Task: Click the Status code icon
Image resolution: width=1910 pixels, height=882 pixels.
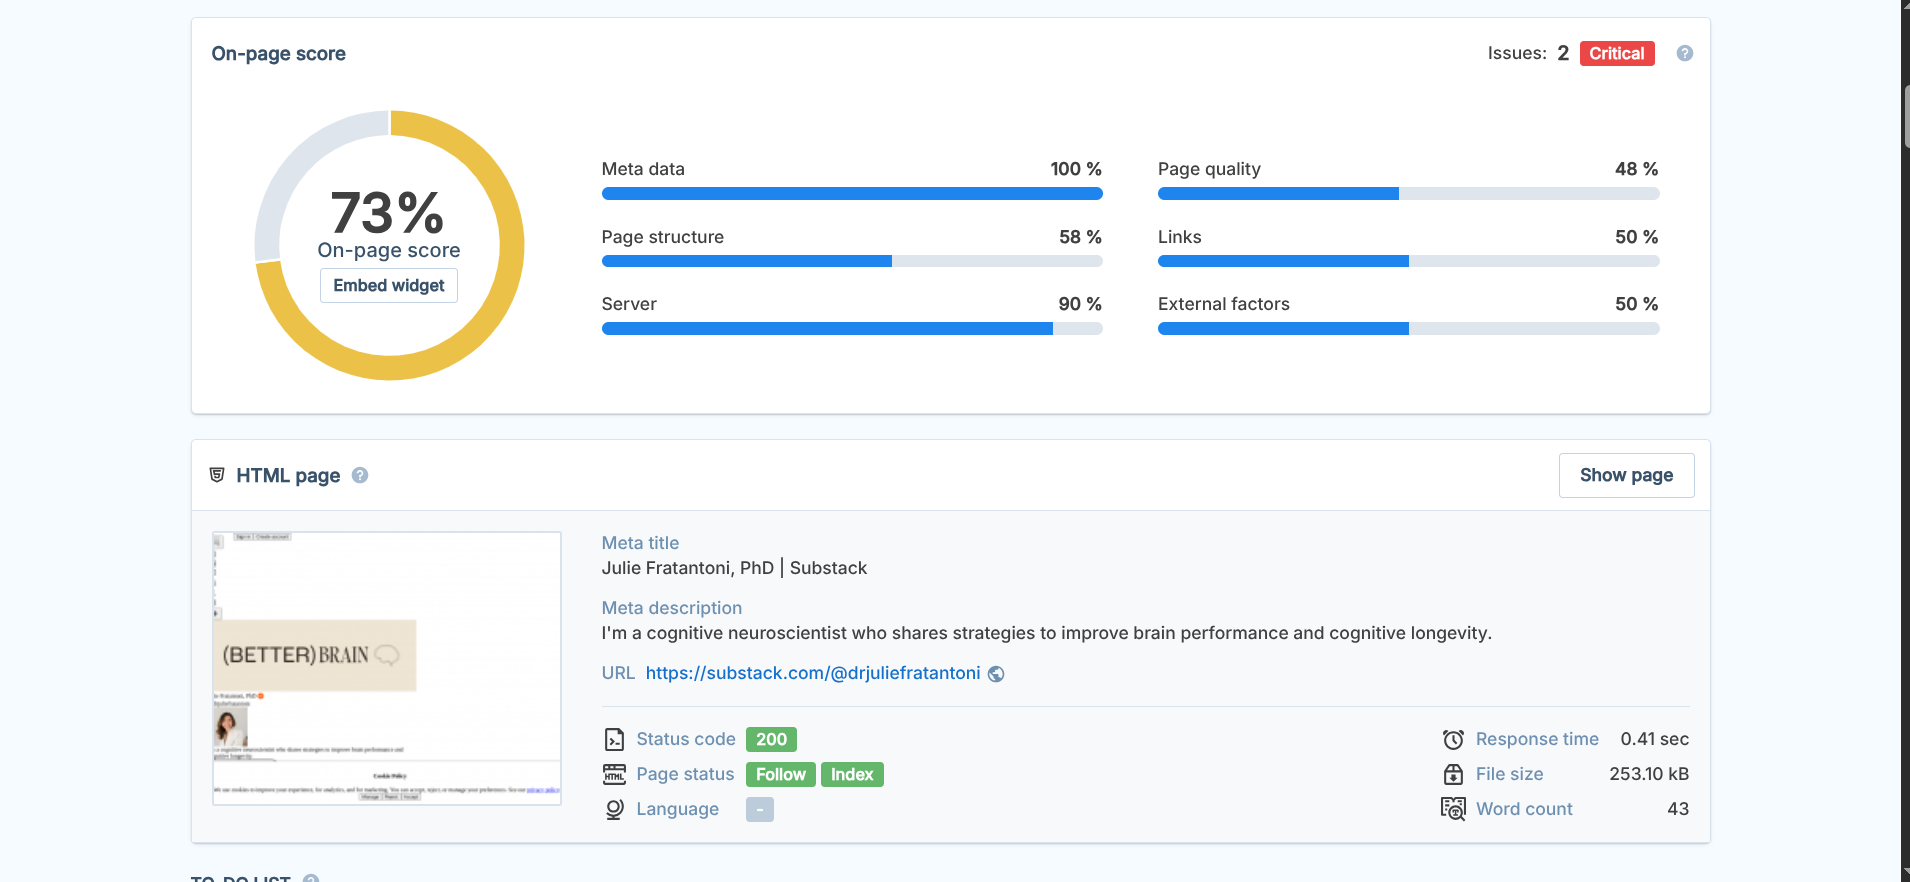Action: [614, 740]
